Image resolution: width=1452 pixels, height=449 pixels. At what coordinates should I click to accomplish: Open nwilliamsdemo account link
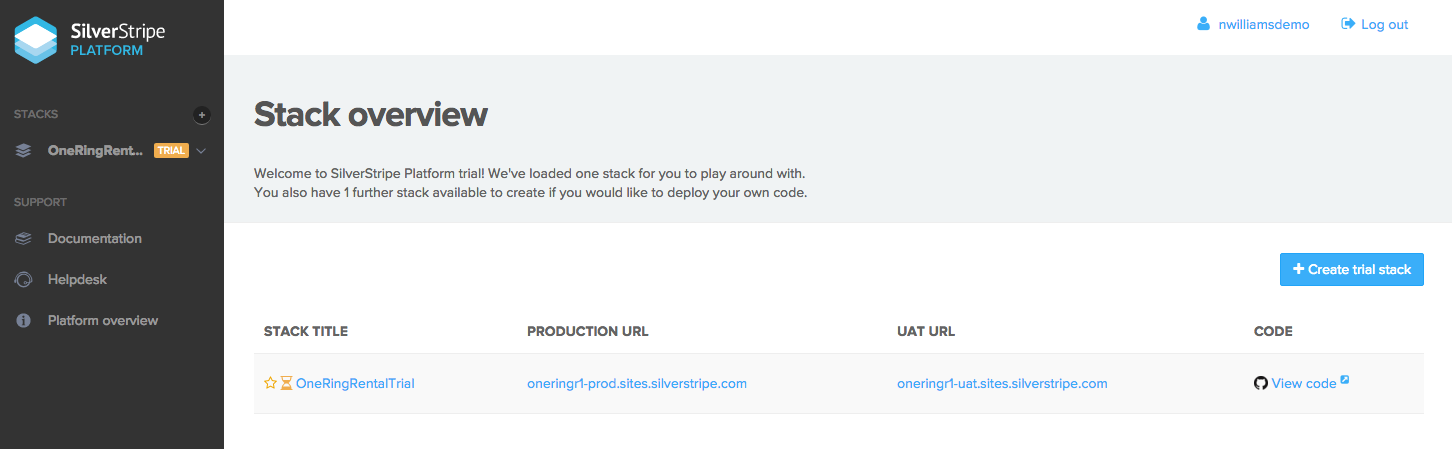click(1265, 24)
